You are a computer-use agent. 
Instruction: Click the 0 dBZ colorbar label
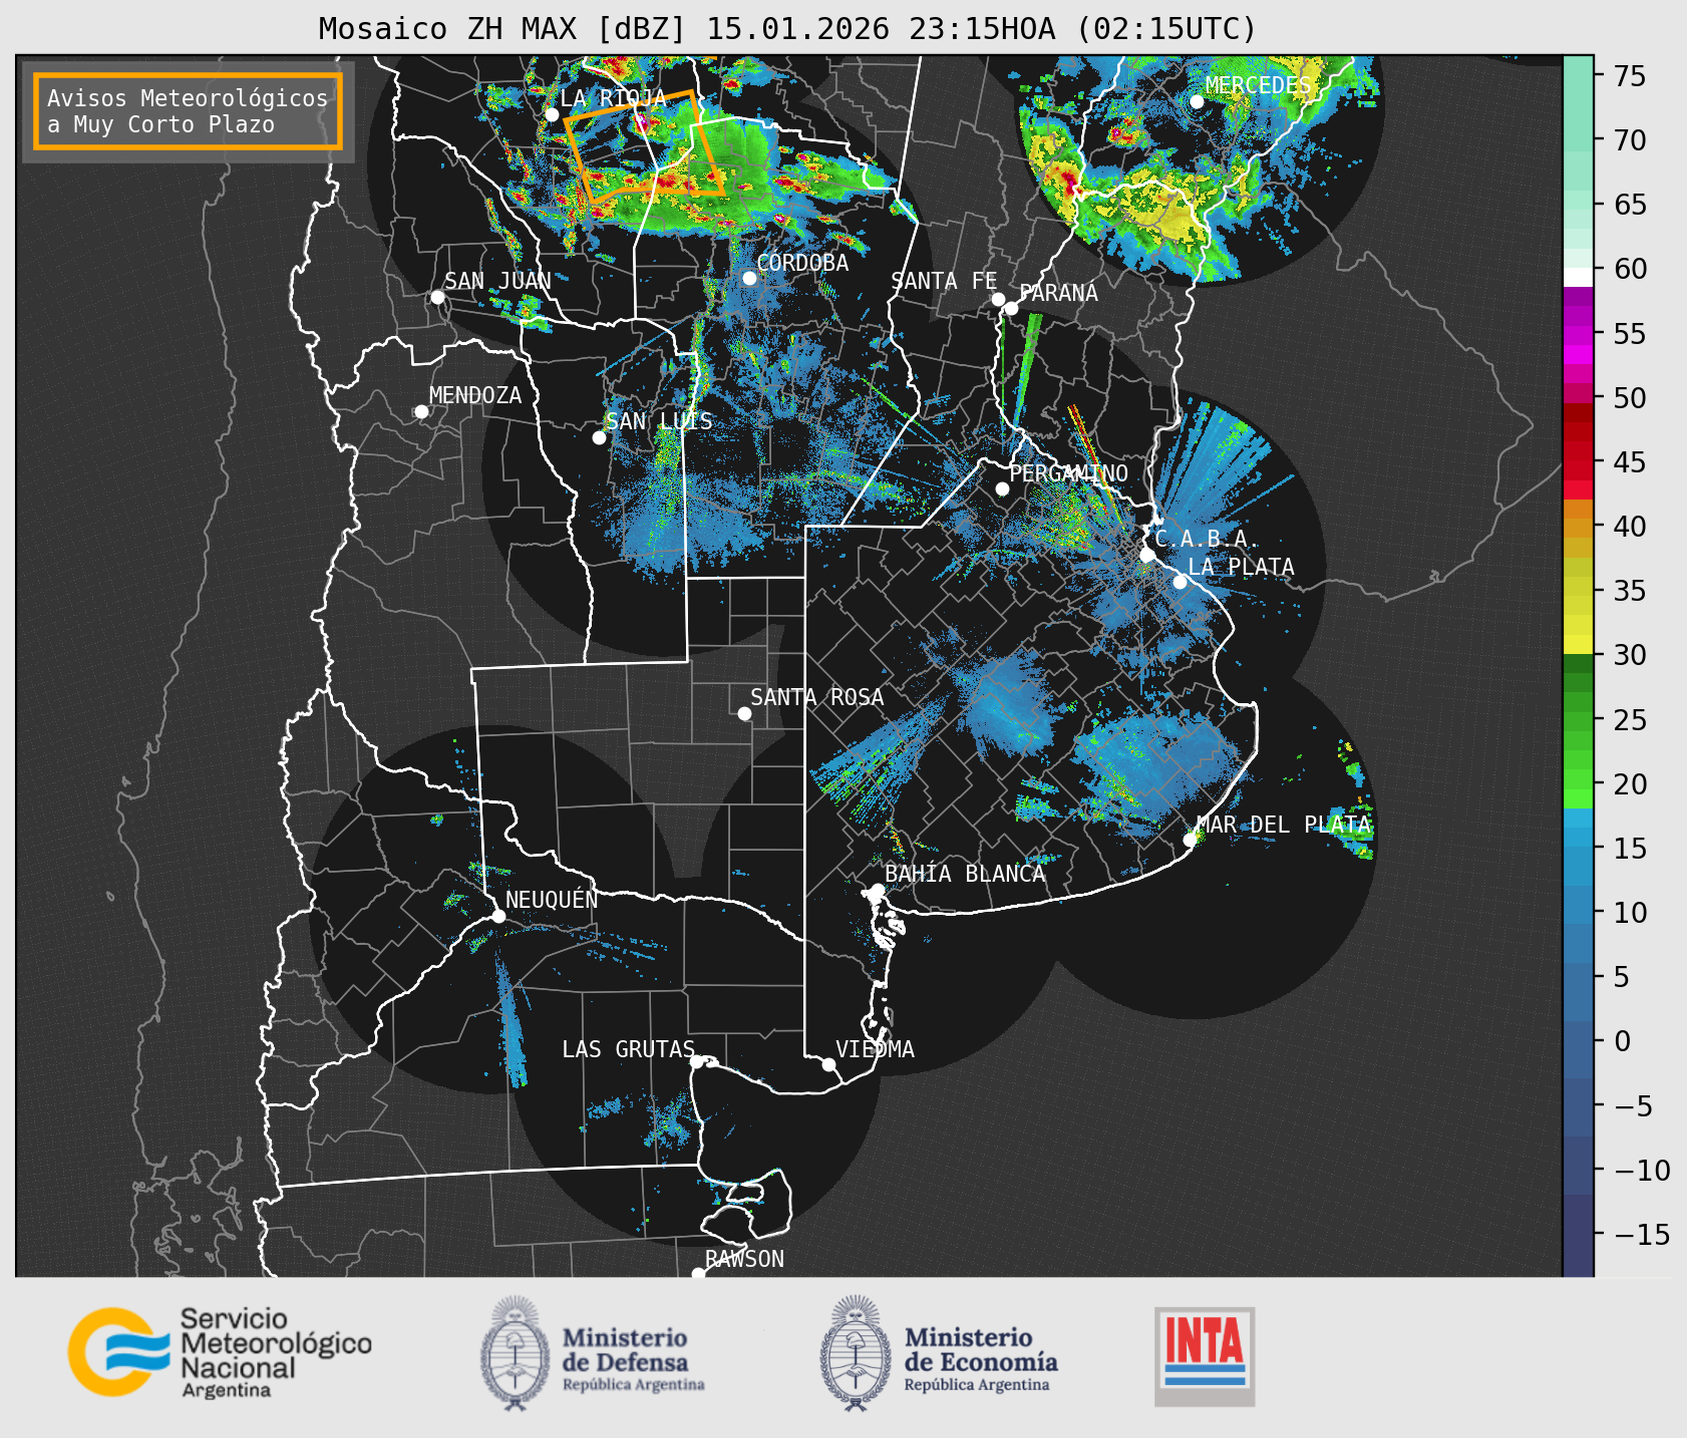pyautogui.click(x=1621, y=1041)
